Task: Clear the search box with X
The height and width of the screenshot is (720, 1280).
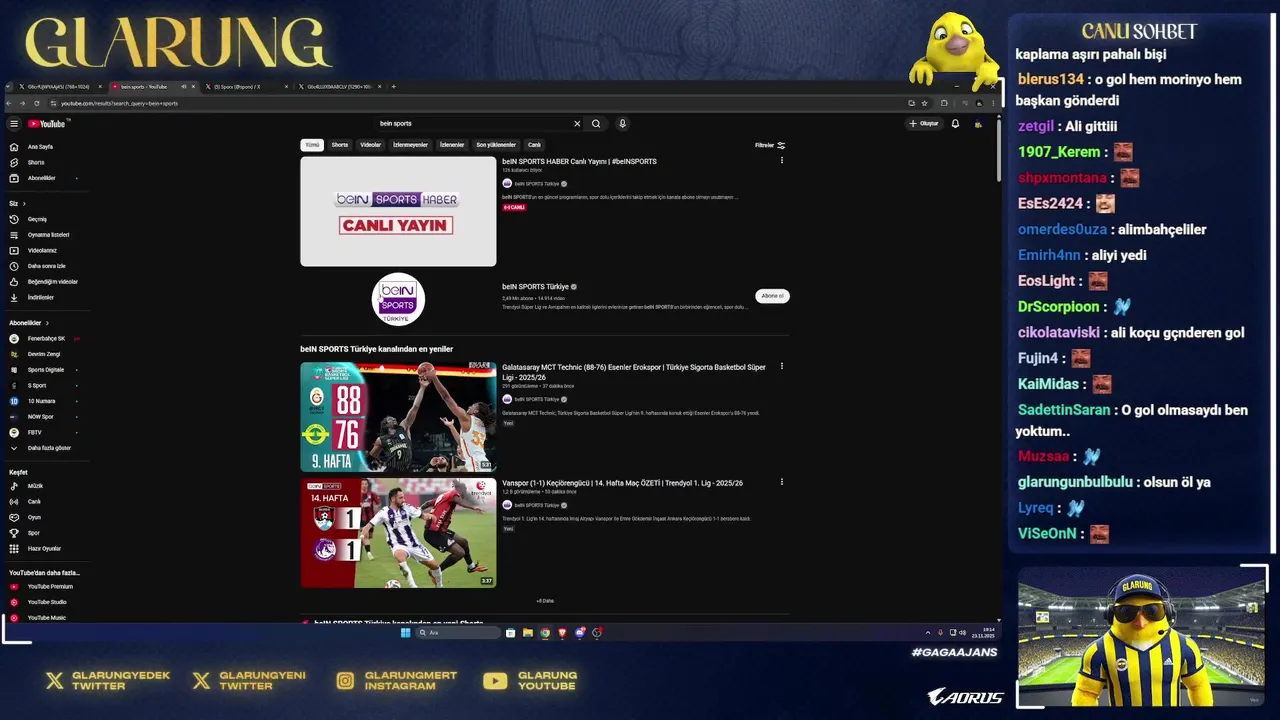Action: (577, 124)
